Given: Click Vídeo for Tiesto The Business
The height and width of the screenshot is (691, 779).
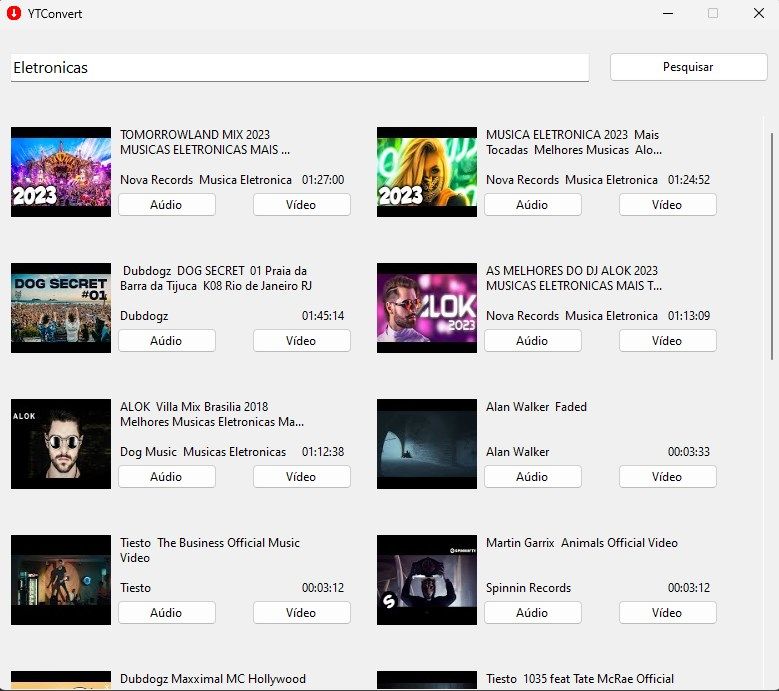Looking at the screenshot, I should click(302, 613).
